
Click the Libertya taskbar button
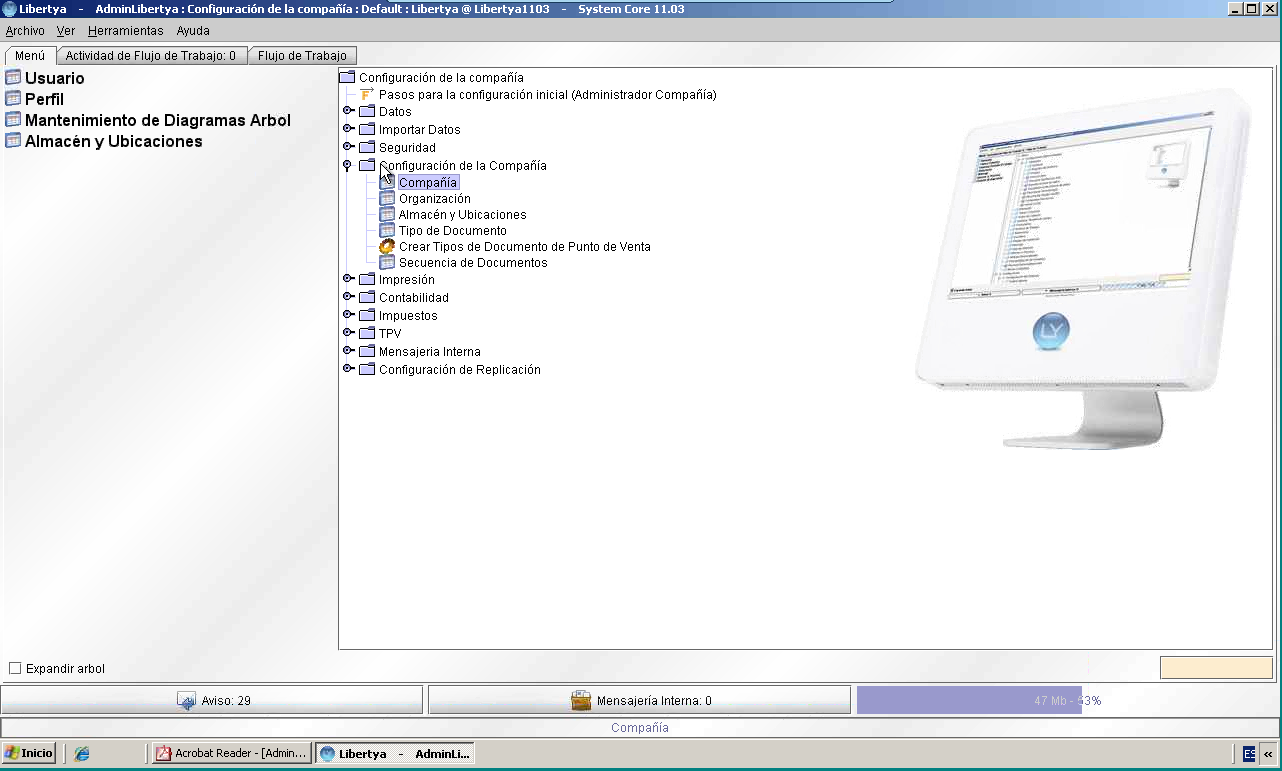click(394, 753)
